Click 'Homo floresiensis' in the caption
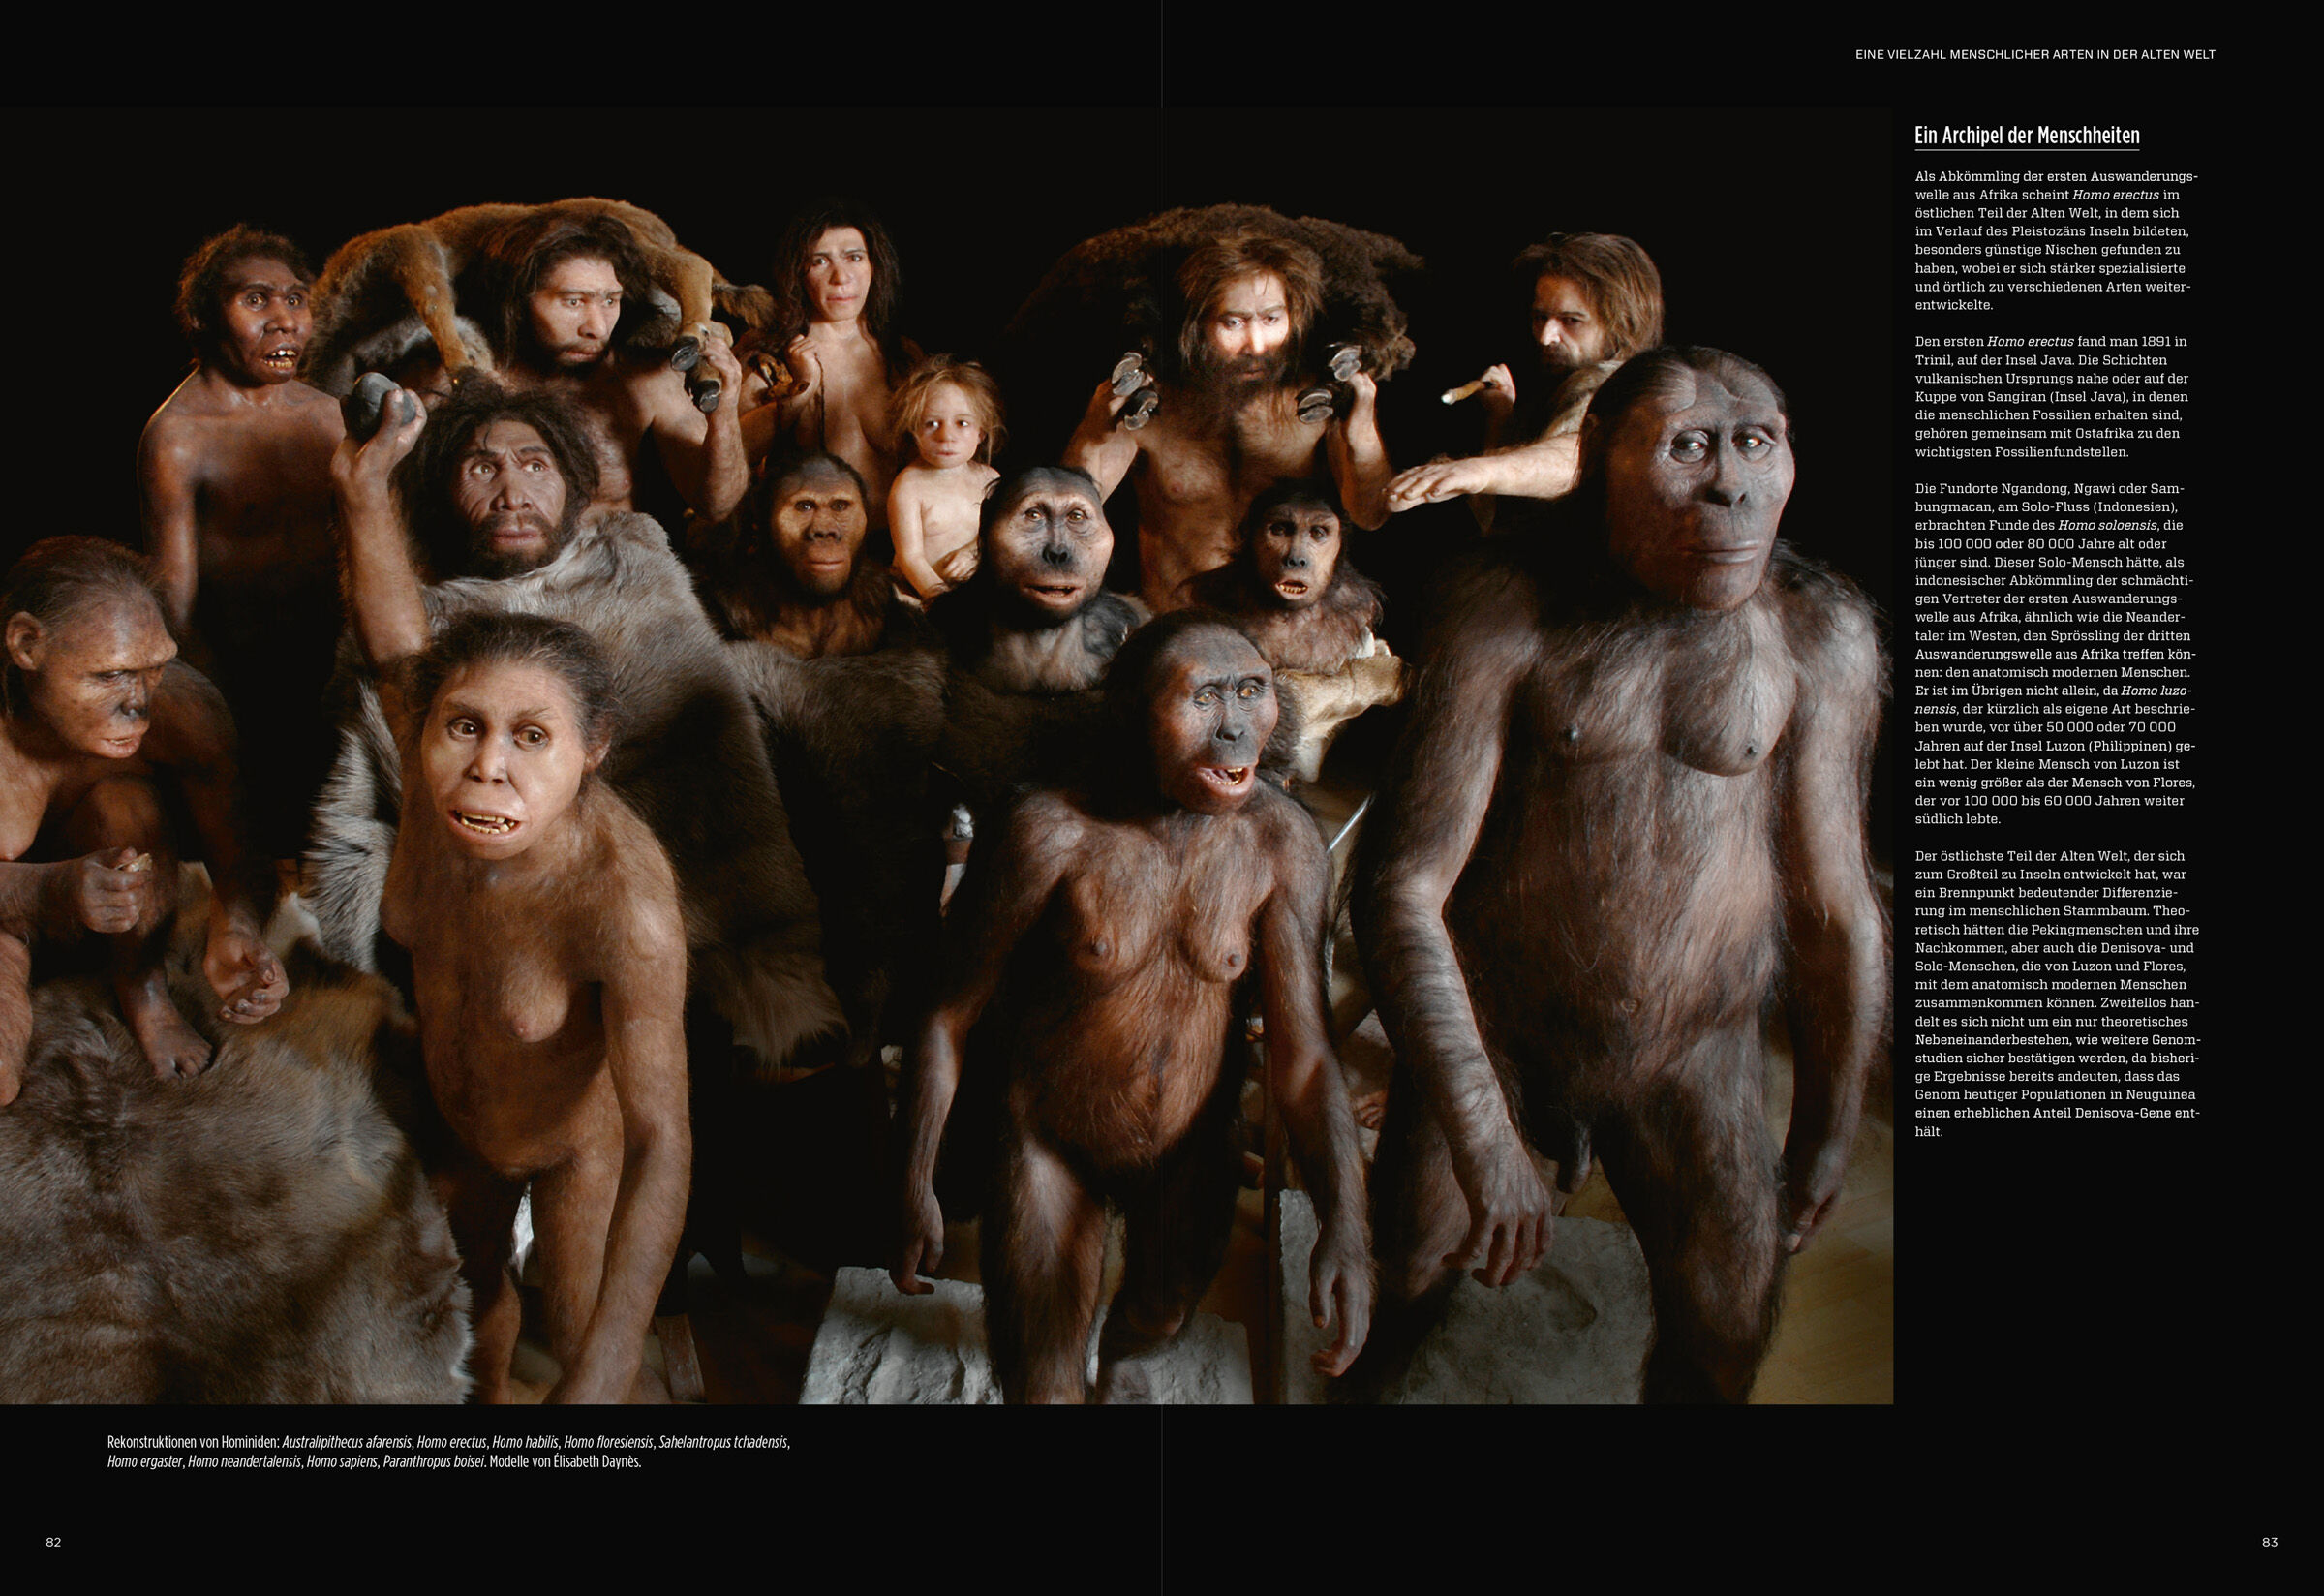The width and height of the screenshot is (2324, 1596). 608,1442
